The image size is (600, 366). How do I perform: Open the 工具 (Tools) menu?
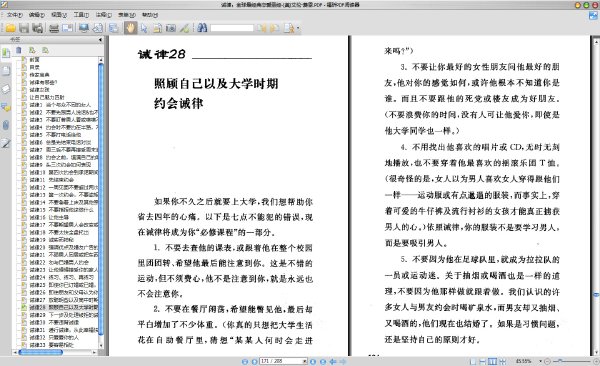(x=81, y=15)
